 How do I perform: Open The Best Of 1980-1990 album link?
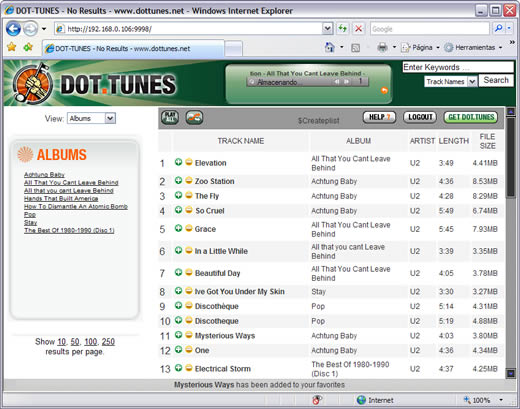[x=69, y=230]
